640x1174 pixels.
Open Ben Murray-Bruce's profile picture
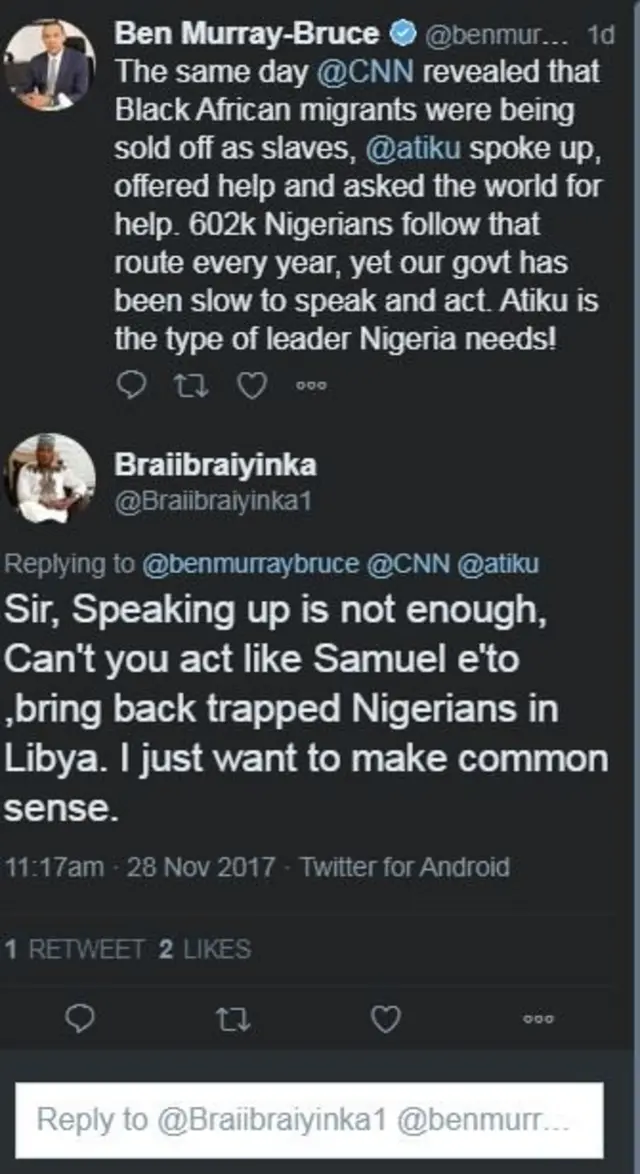click(50, 62)
